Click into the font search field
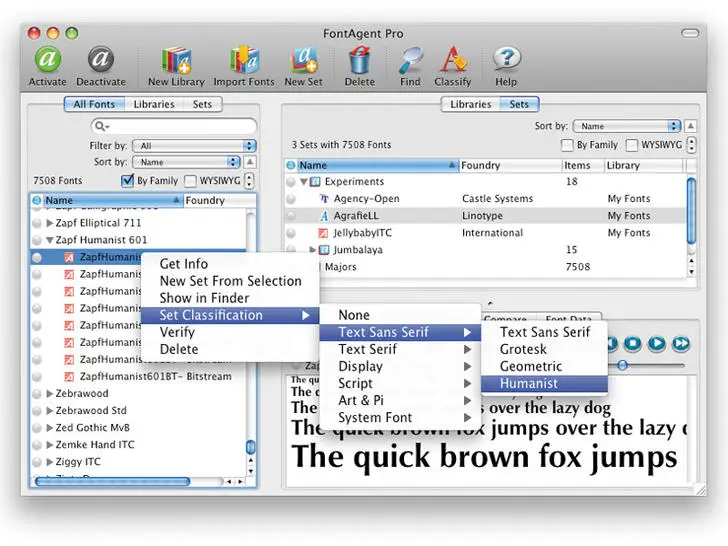 (x=174, y=126)
